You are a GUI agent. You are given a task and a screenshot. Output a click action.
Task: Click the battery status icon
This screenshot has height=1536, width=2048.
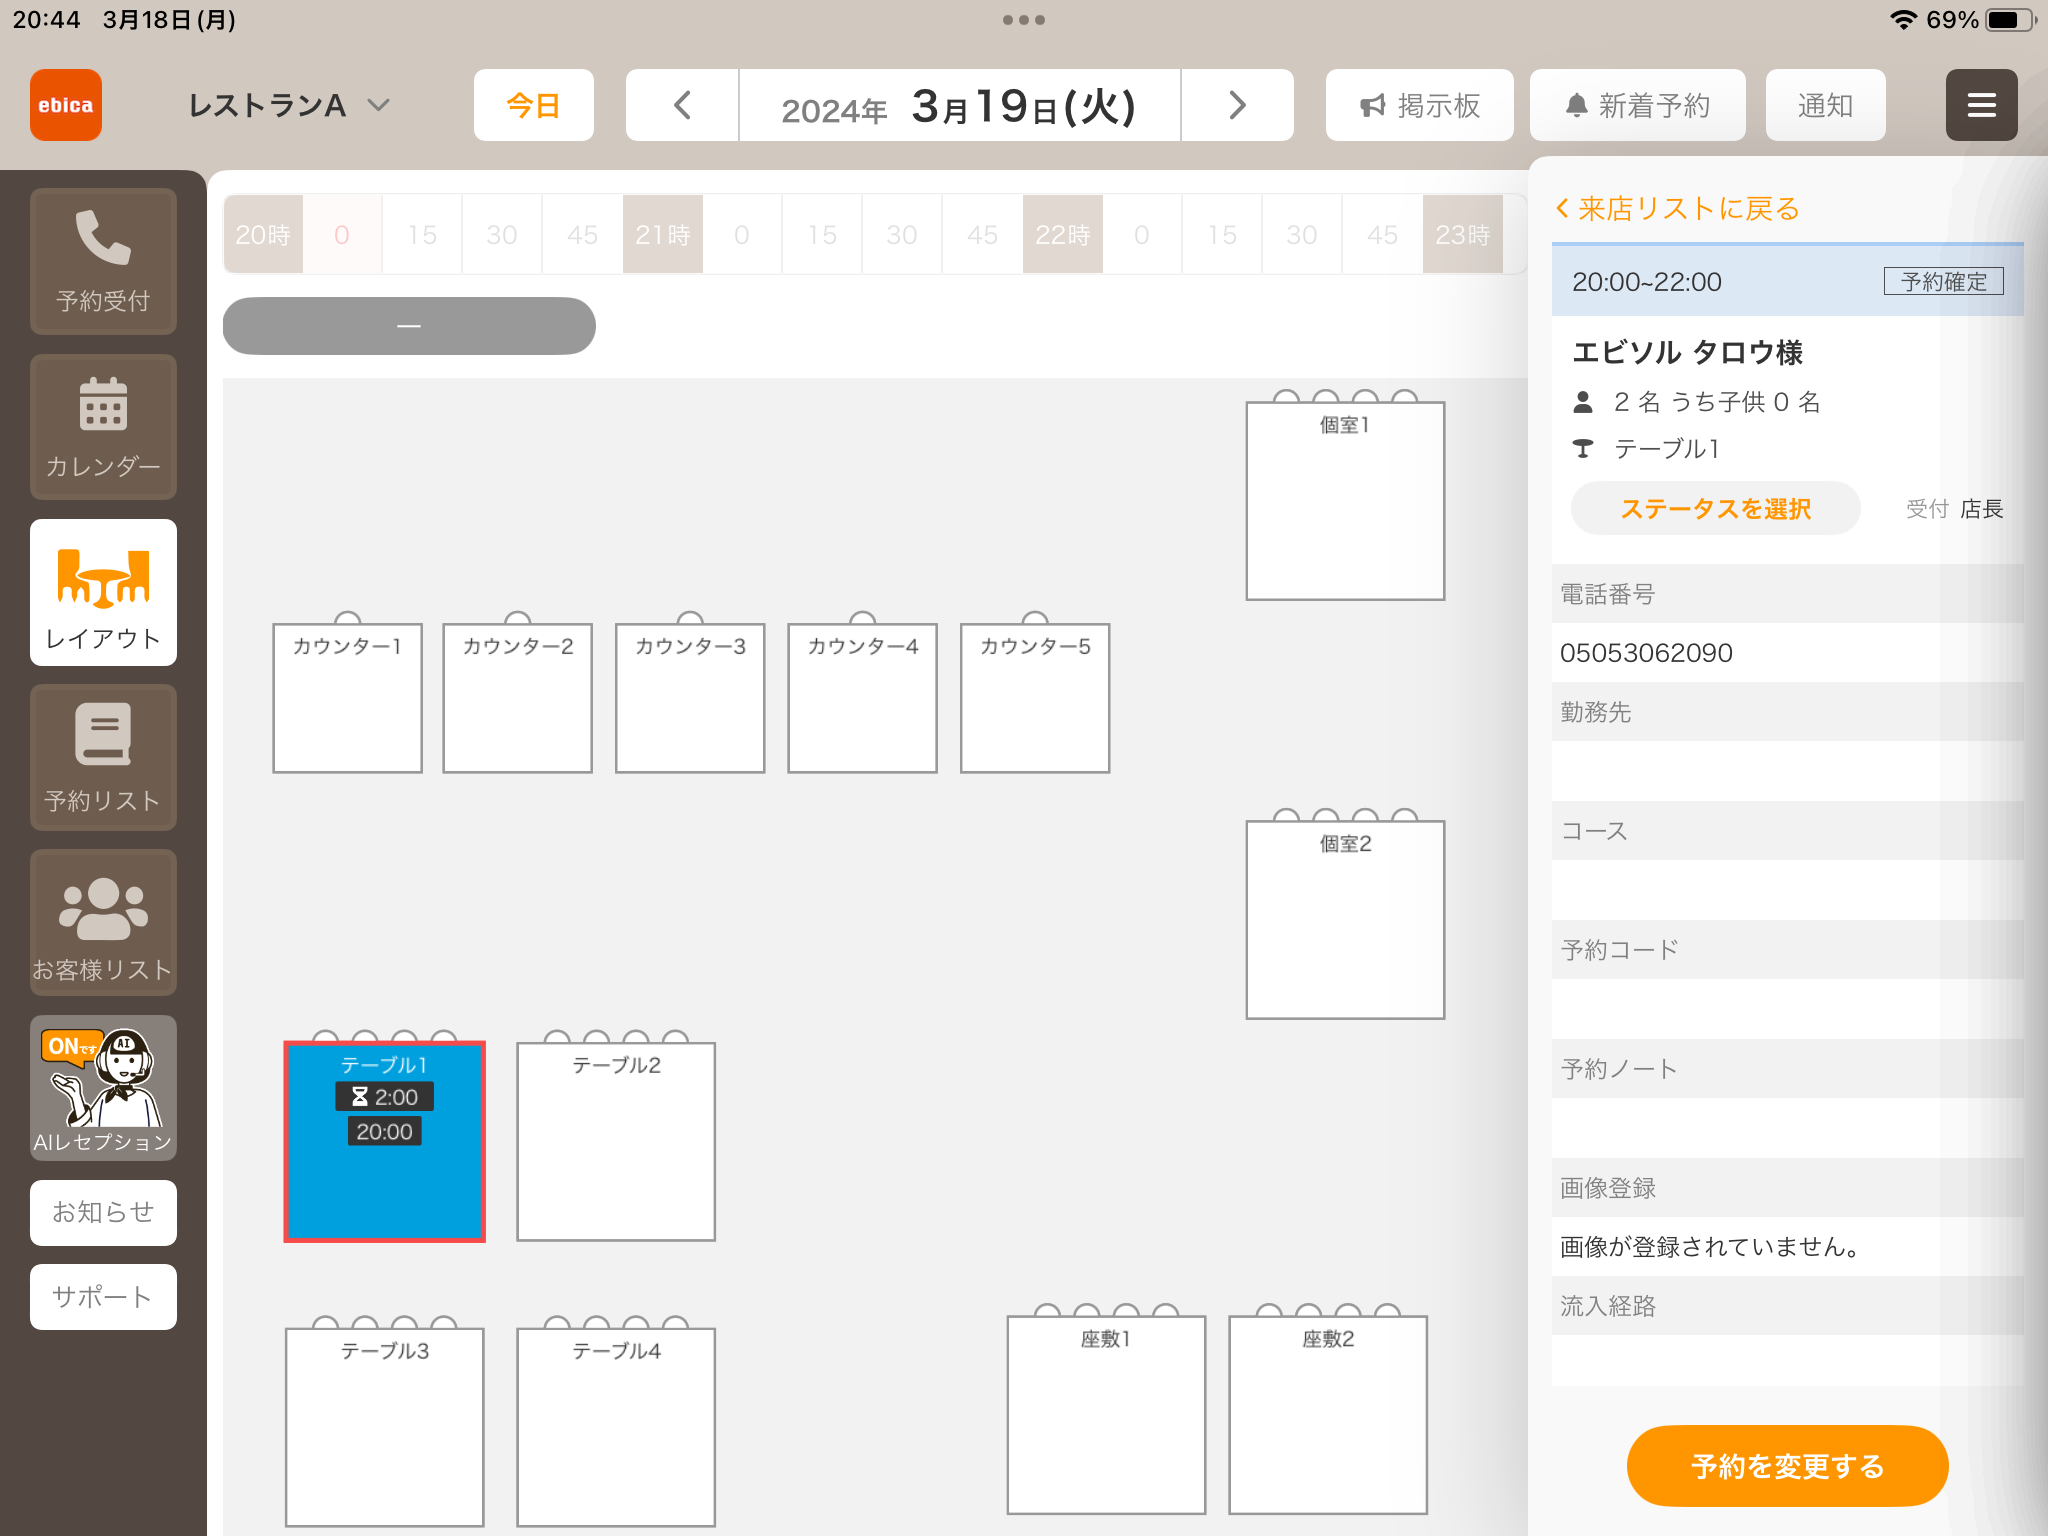click(2010, 20)
